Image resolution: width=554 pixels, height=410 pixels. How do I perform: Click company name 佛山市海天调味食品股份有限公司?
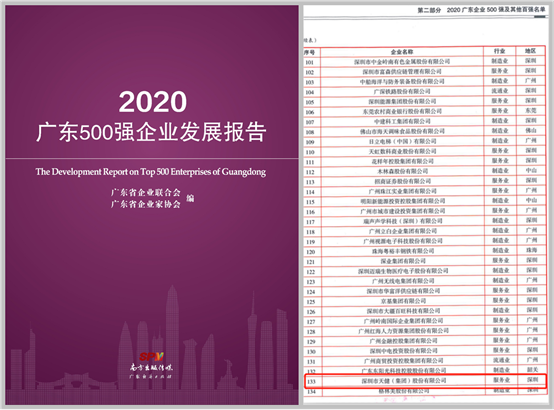(402, 131)
